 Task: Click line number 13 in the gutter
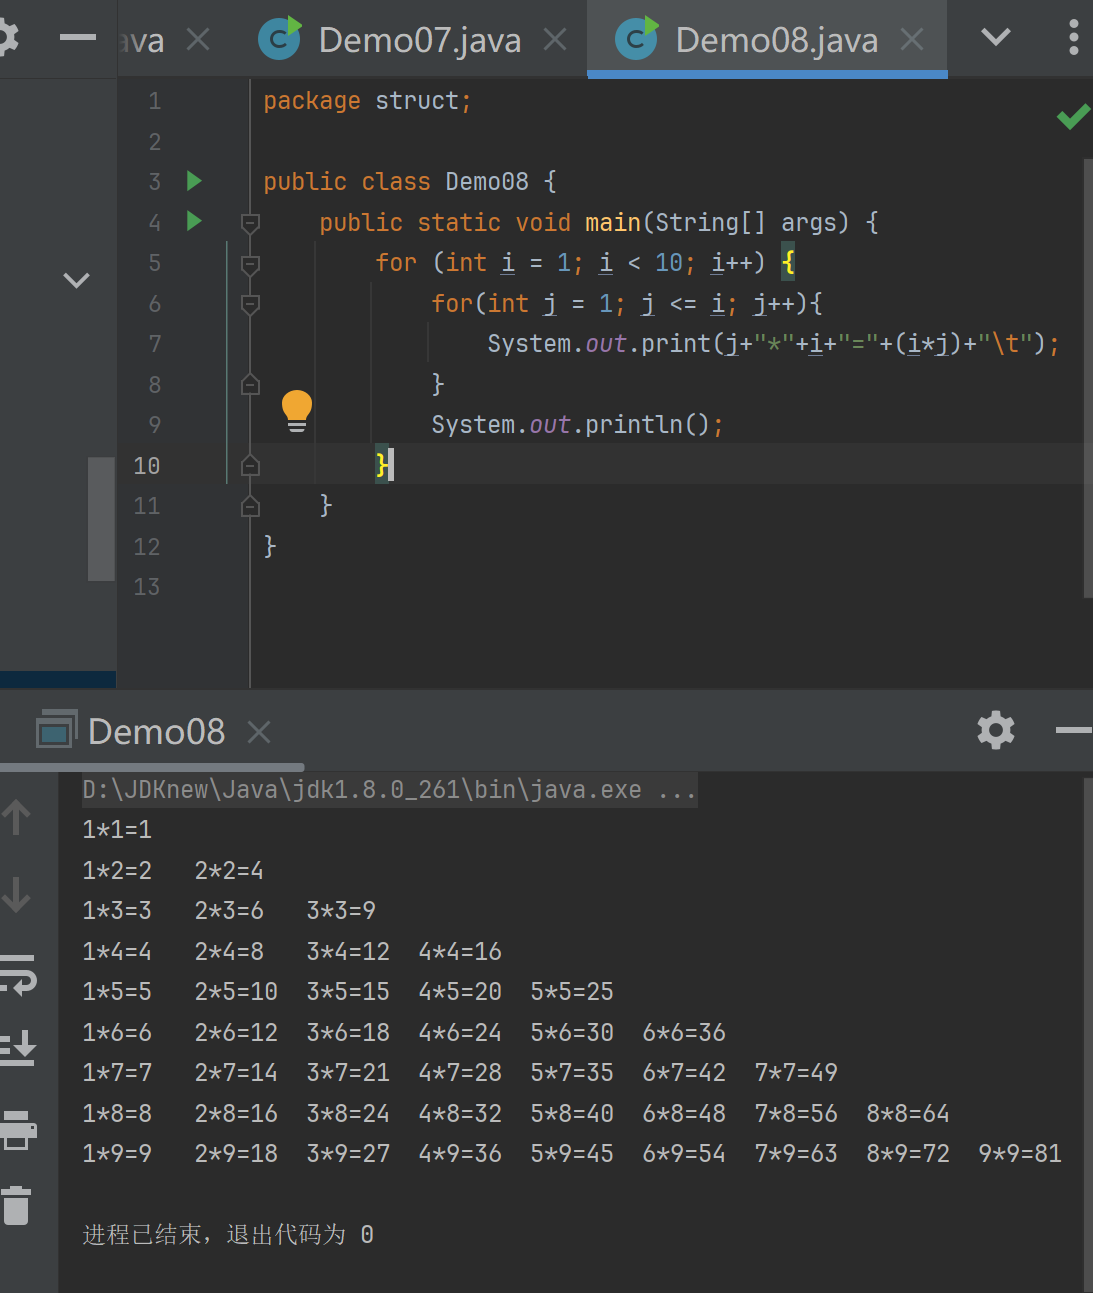[x=147, y=587]
